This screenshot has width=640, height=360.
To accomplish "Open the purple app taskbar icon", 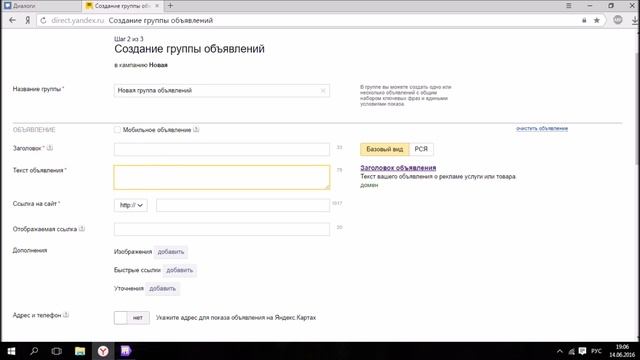I will tap(126, 351).
